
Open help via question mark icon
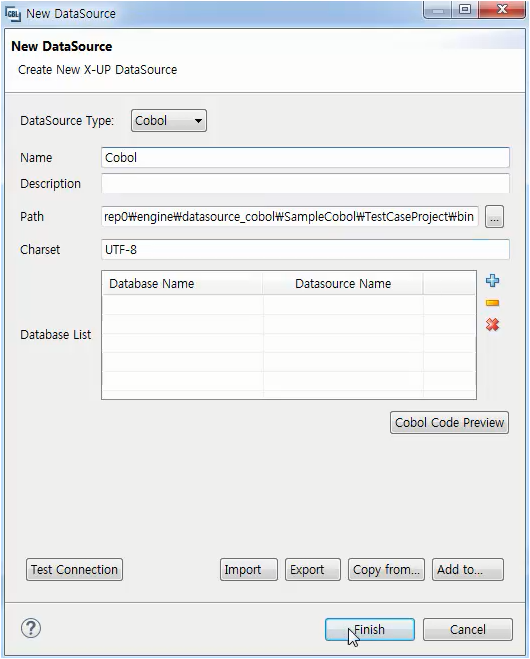pos(31,628)
